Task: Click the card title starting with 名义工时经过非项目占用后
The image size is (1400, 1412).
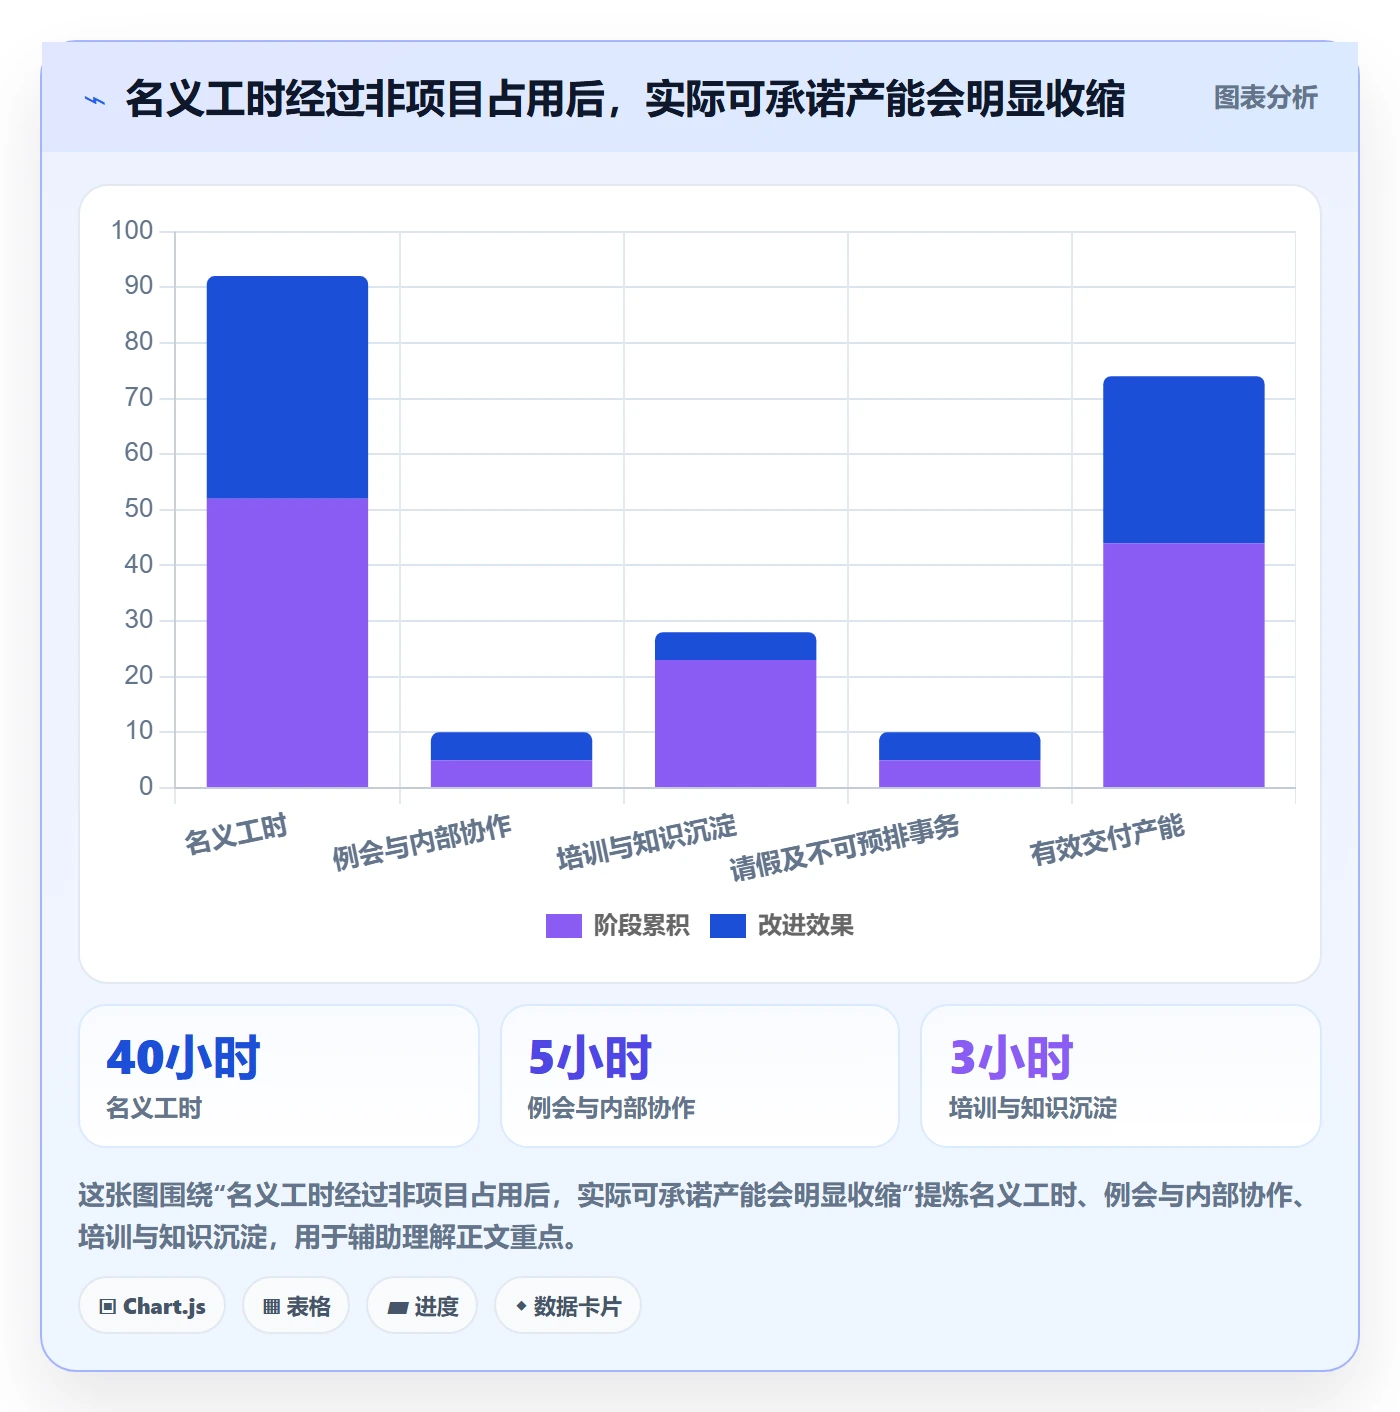Action: [x=625, y=99]
